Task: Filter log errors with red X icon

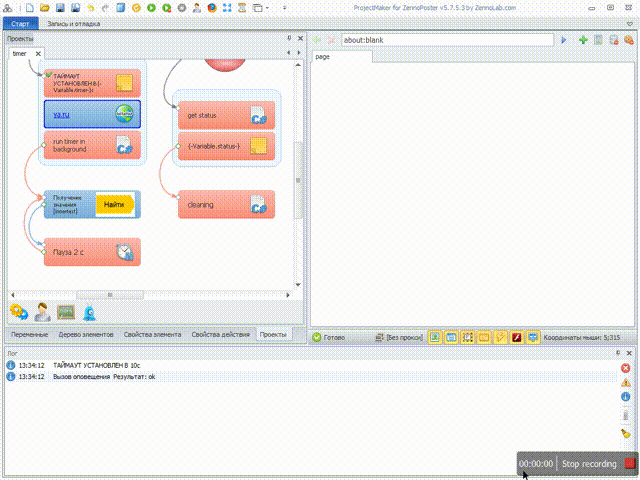Action: tap(626, 368)
